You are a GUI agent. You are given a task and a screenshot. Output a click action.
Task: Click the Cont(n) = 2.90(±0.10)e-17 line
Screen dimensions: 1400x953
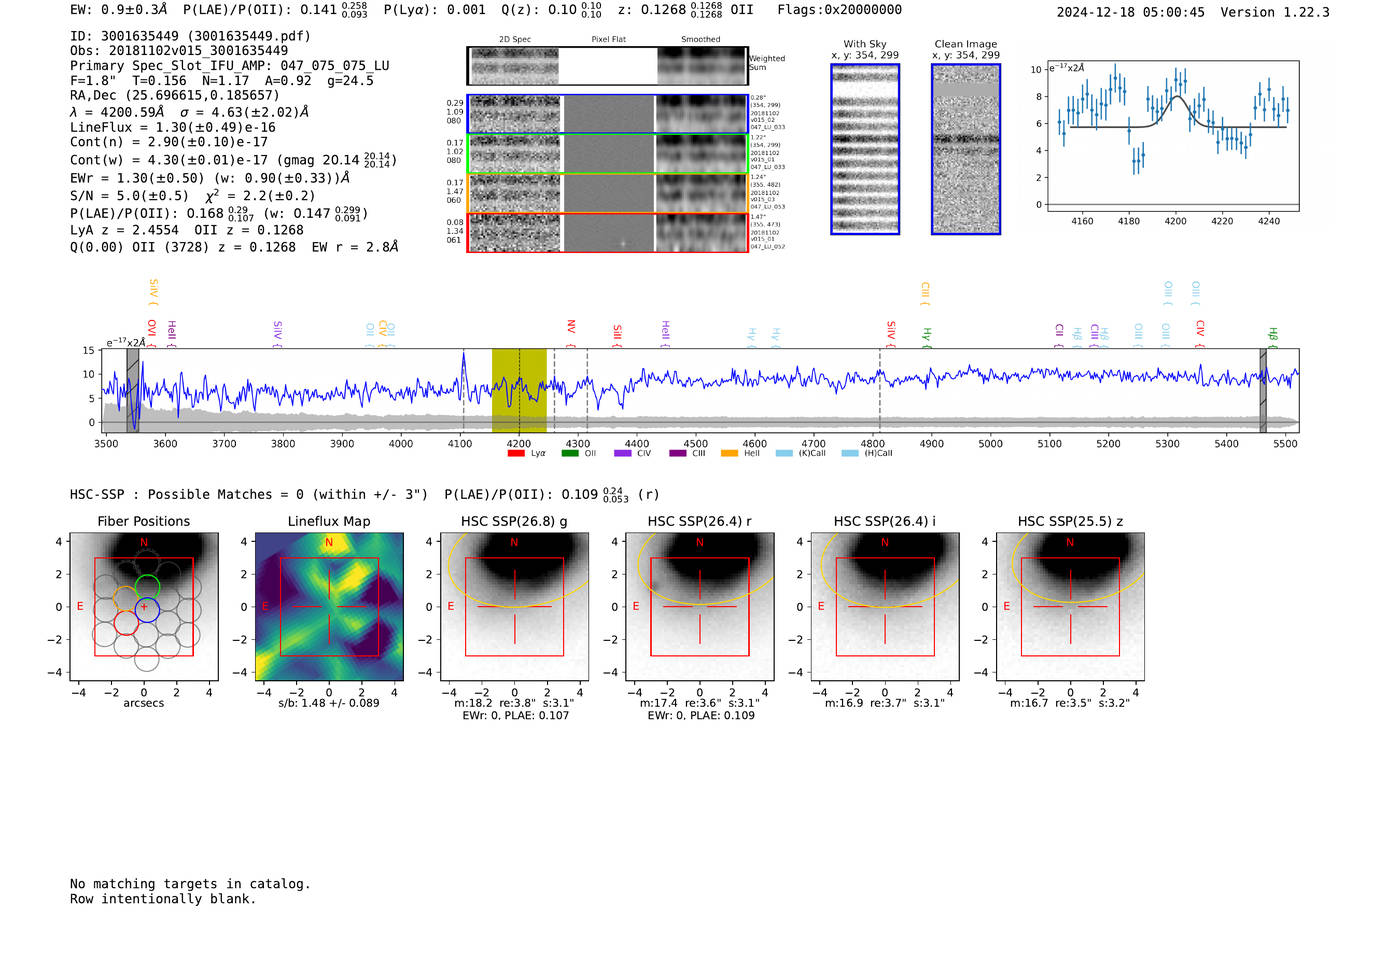[169, 142]
